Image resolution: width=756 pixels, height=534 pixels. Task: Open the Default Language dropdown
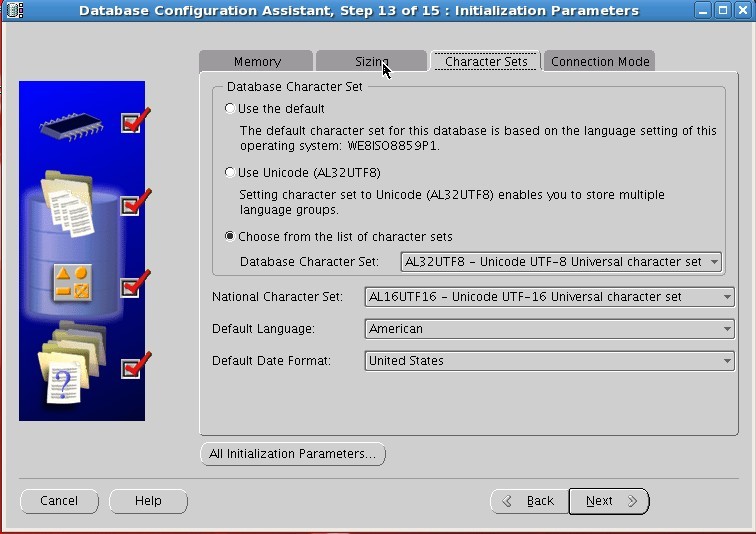(x=550, y=329)
